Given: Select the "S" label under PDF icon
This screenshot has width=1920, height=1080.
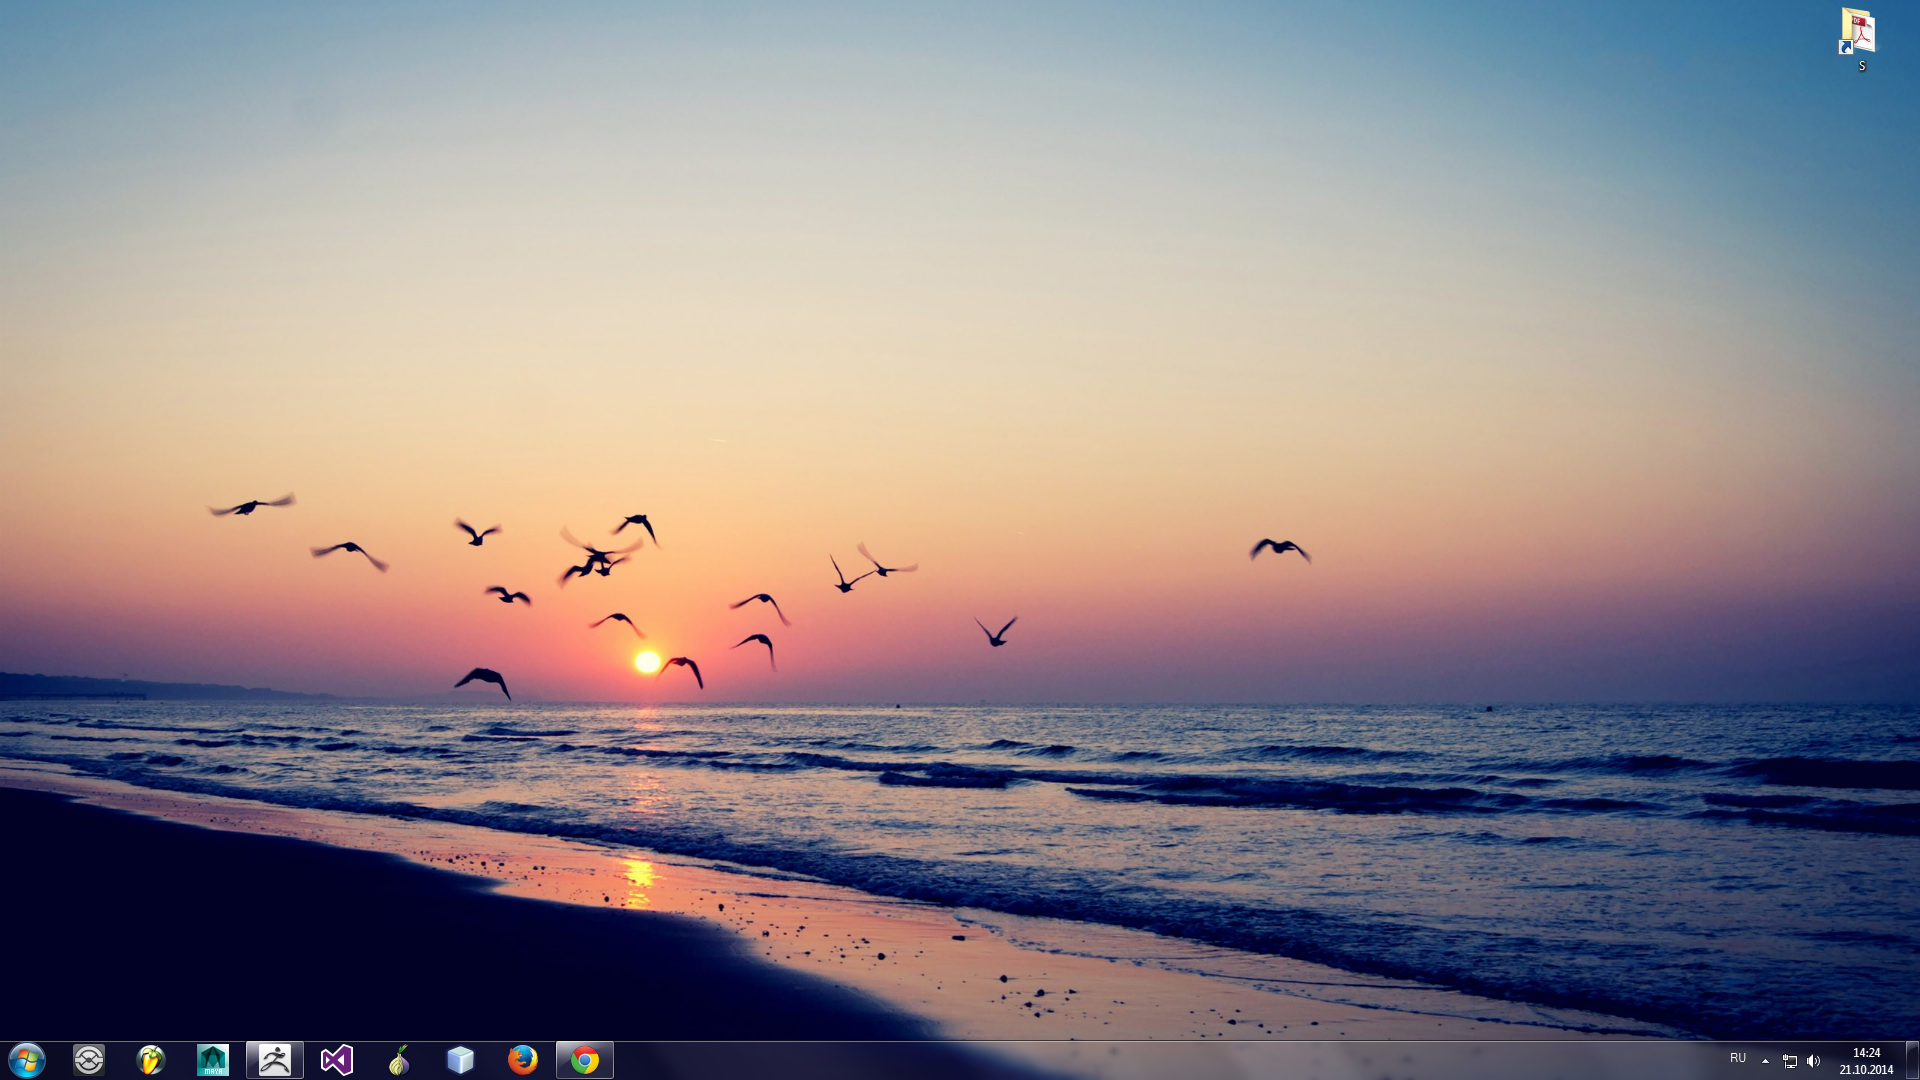Looking at the screenshot, I should point(1862,66).
